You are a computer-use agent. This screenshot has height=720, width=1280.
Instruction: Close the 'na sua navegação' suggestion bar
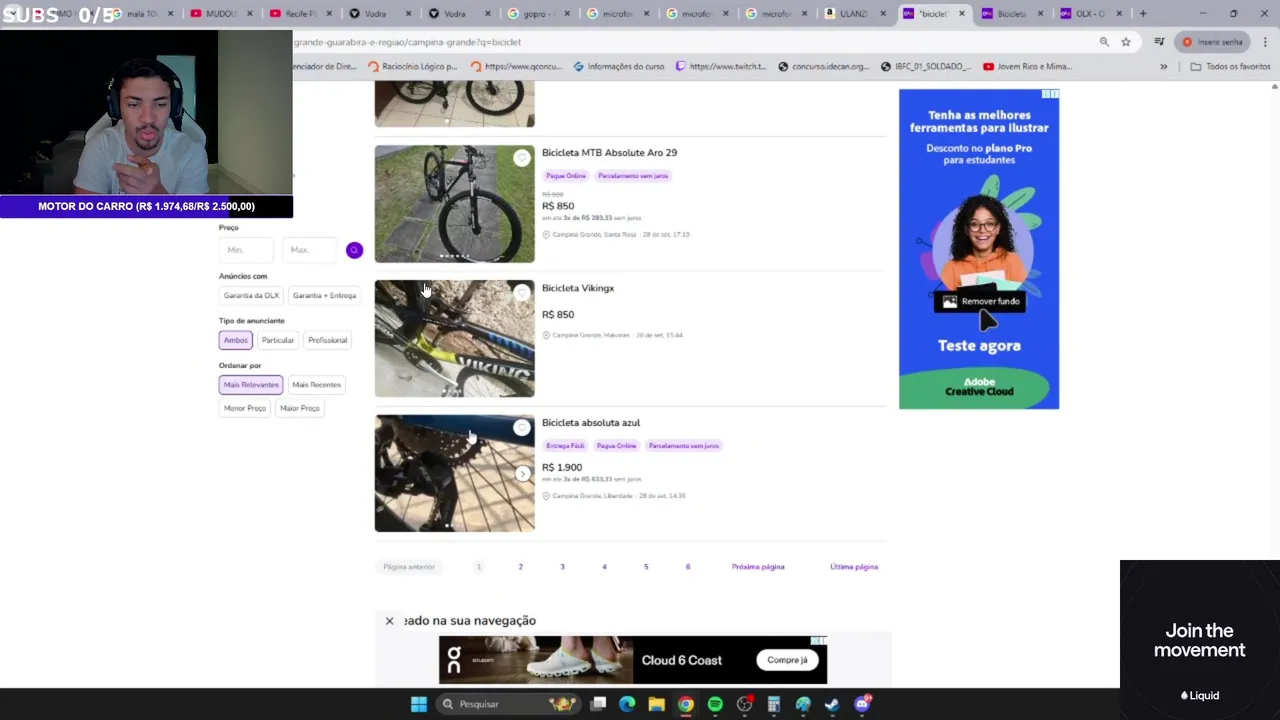(389, 621)
